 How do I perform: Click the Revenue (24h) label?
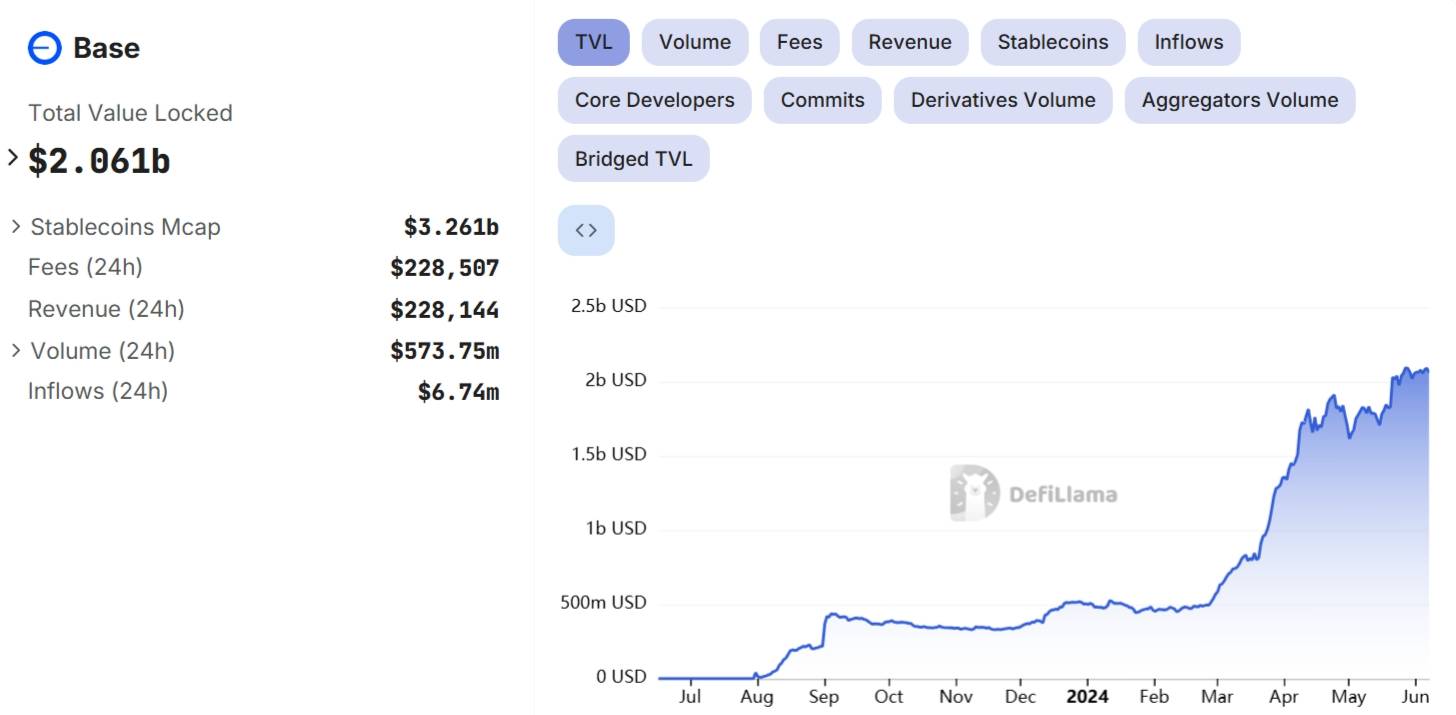106,309
